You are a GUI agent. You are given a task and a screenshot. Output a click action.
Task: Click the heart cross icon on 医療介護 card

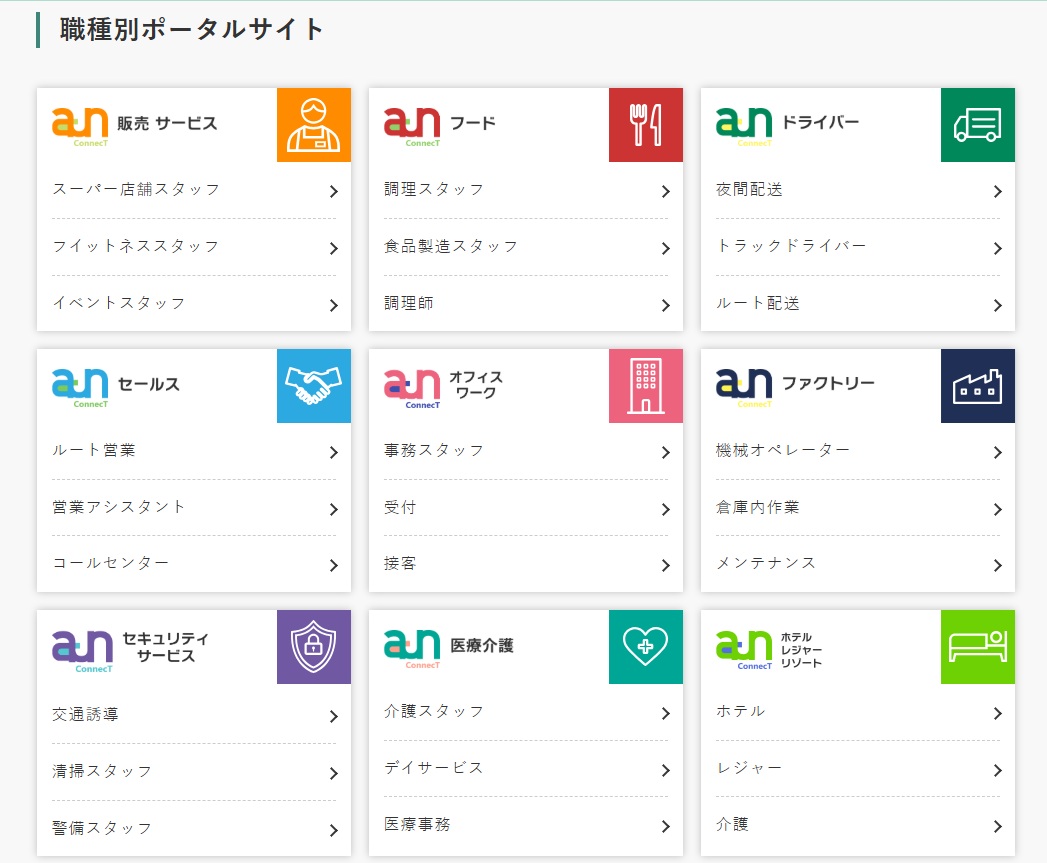click(645, 647)
